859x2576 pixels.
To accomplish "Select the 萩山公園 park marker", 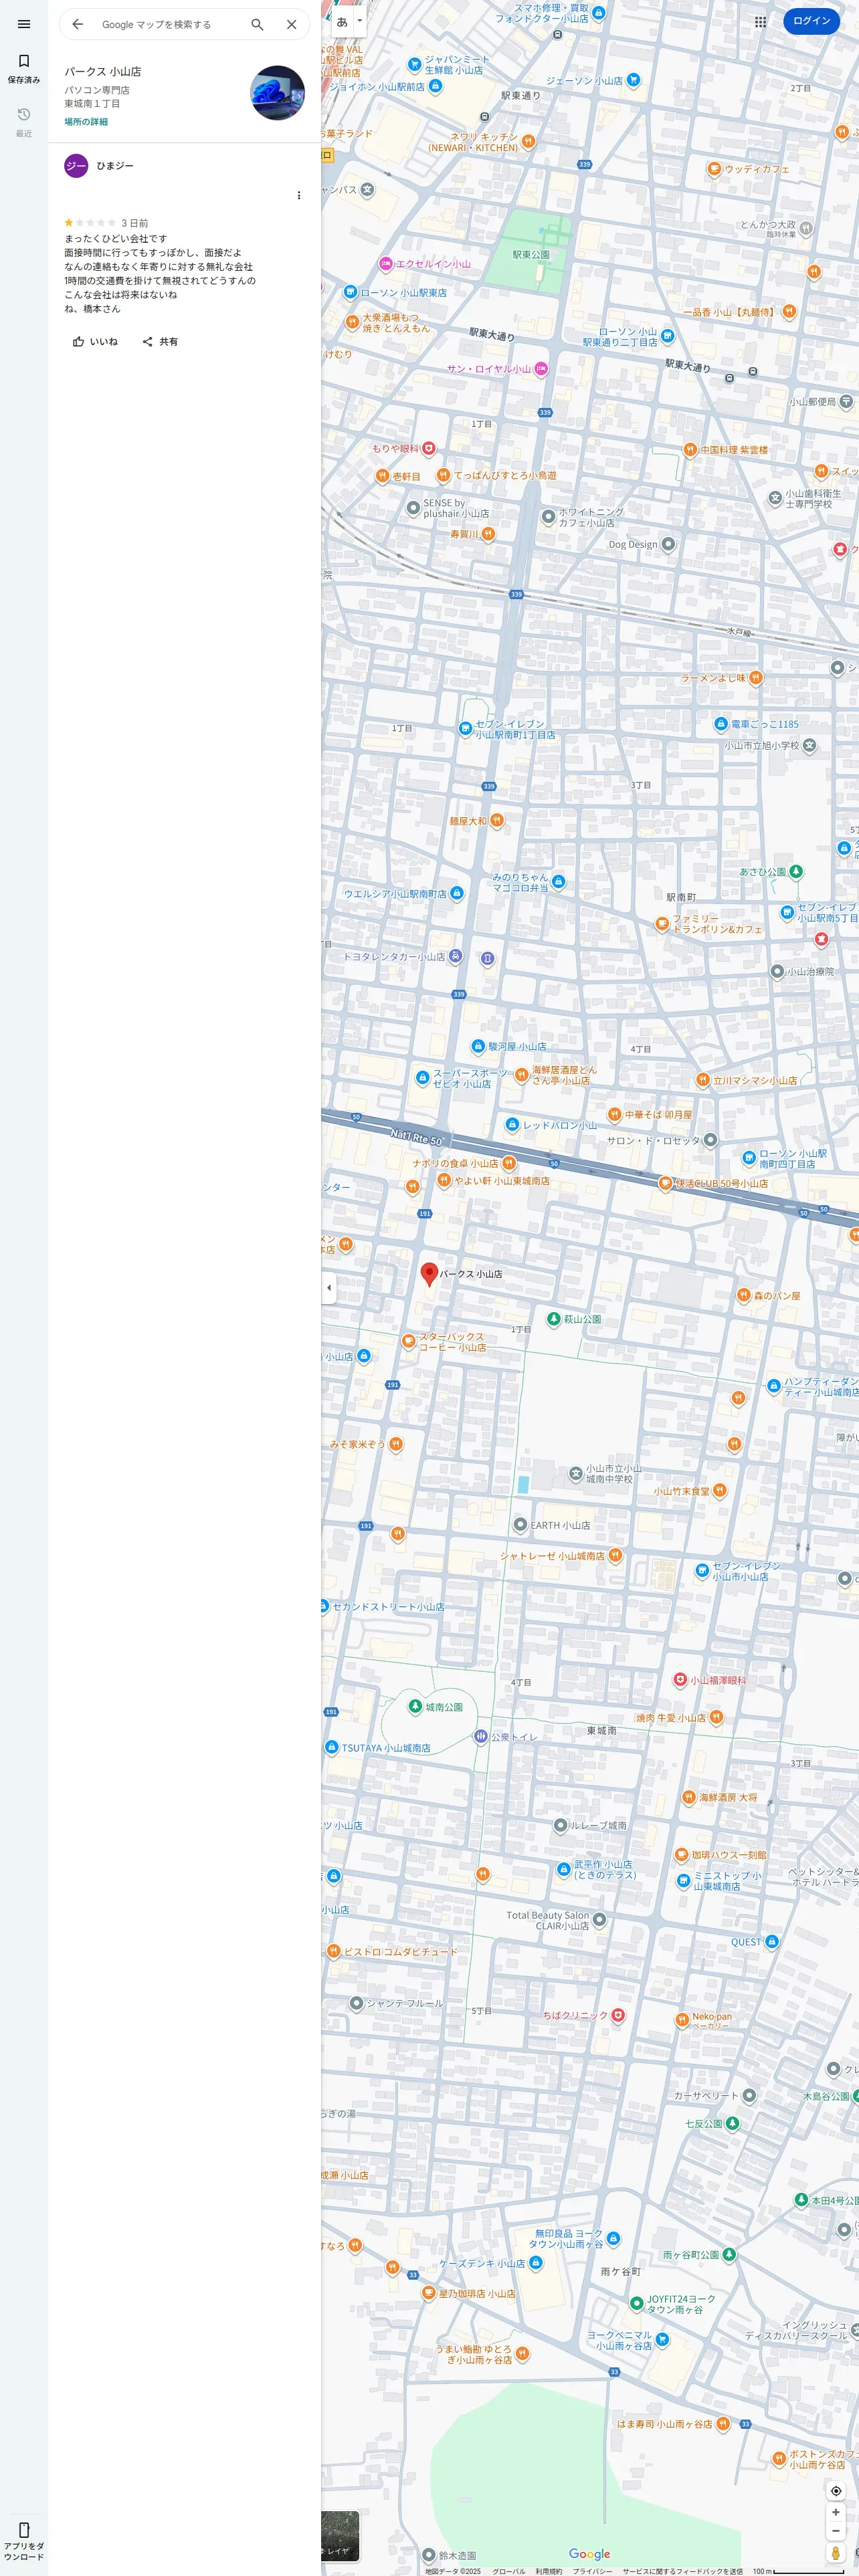I will coord(553,1319).
